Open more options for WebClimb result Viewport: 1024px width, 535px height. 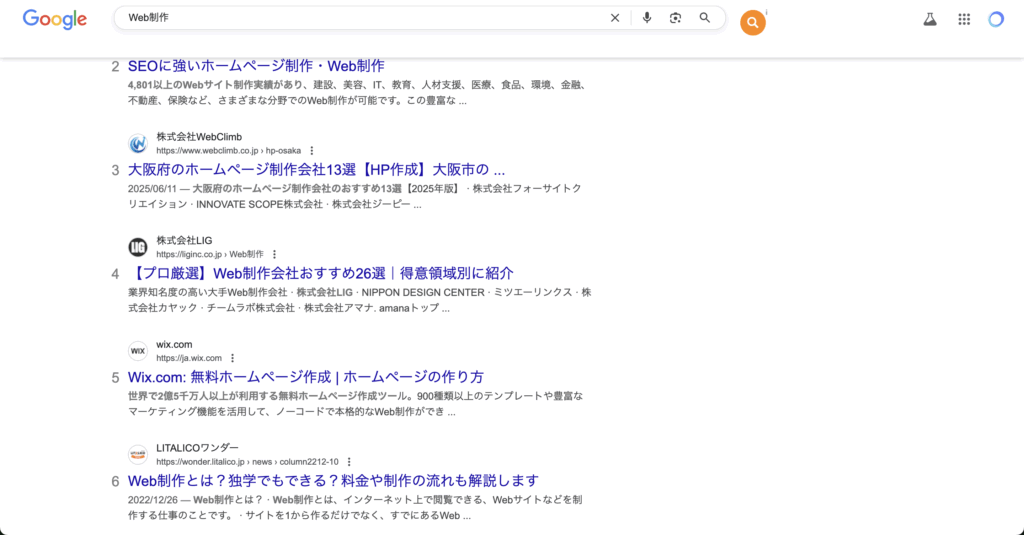[312, 151]
